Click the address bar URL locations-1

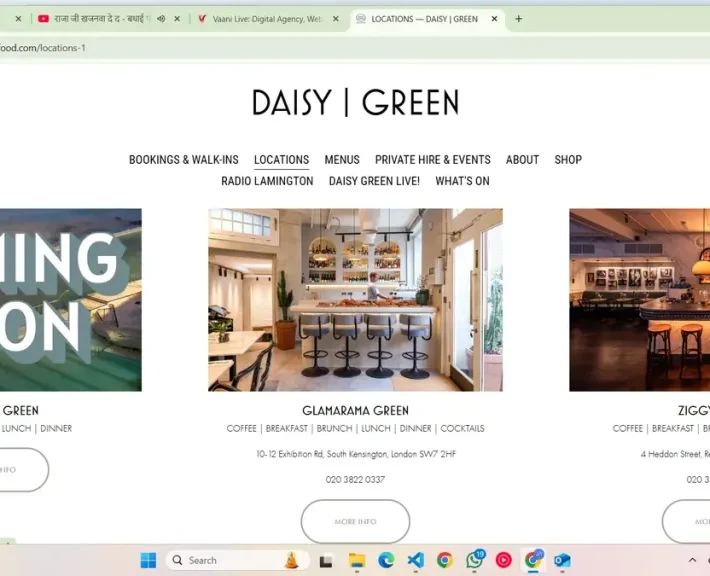(43, 48)
